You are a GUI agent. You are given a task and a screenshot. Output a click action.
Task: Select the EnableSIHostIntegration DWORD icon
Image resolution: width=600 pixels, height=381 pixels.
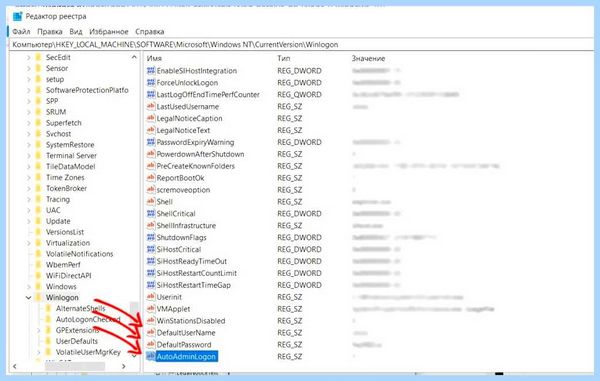[x=151, y=71]
